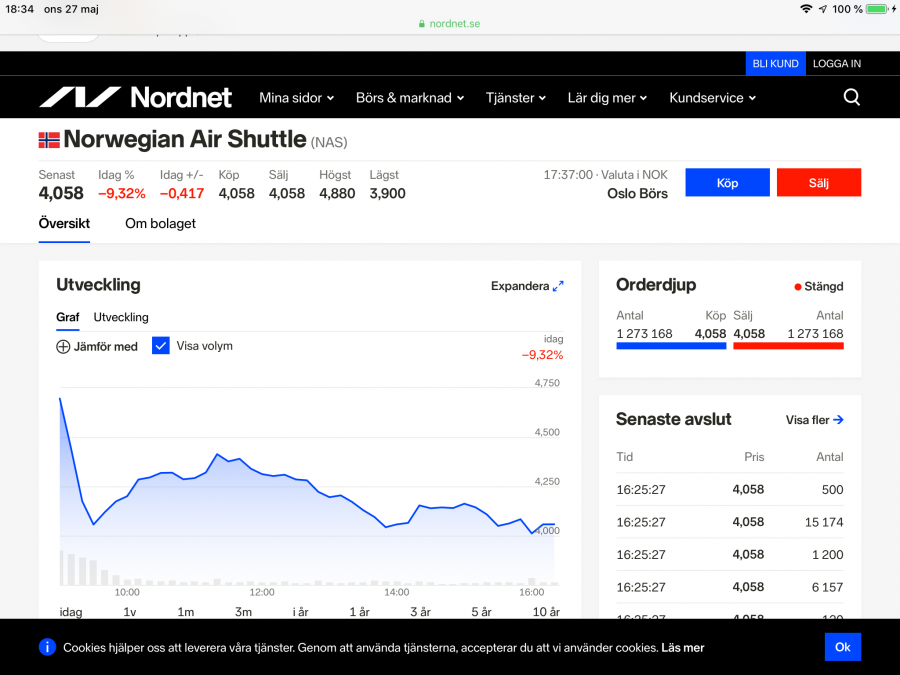Click the Norwegian flag icon
900x675 pixels.
click(49, 140)
